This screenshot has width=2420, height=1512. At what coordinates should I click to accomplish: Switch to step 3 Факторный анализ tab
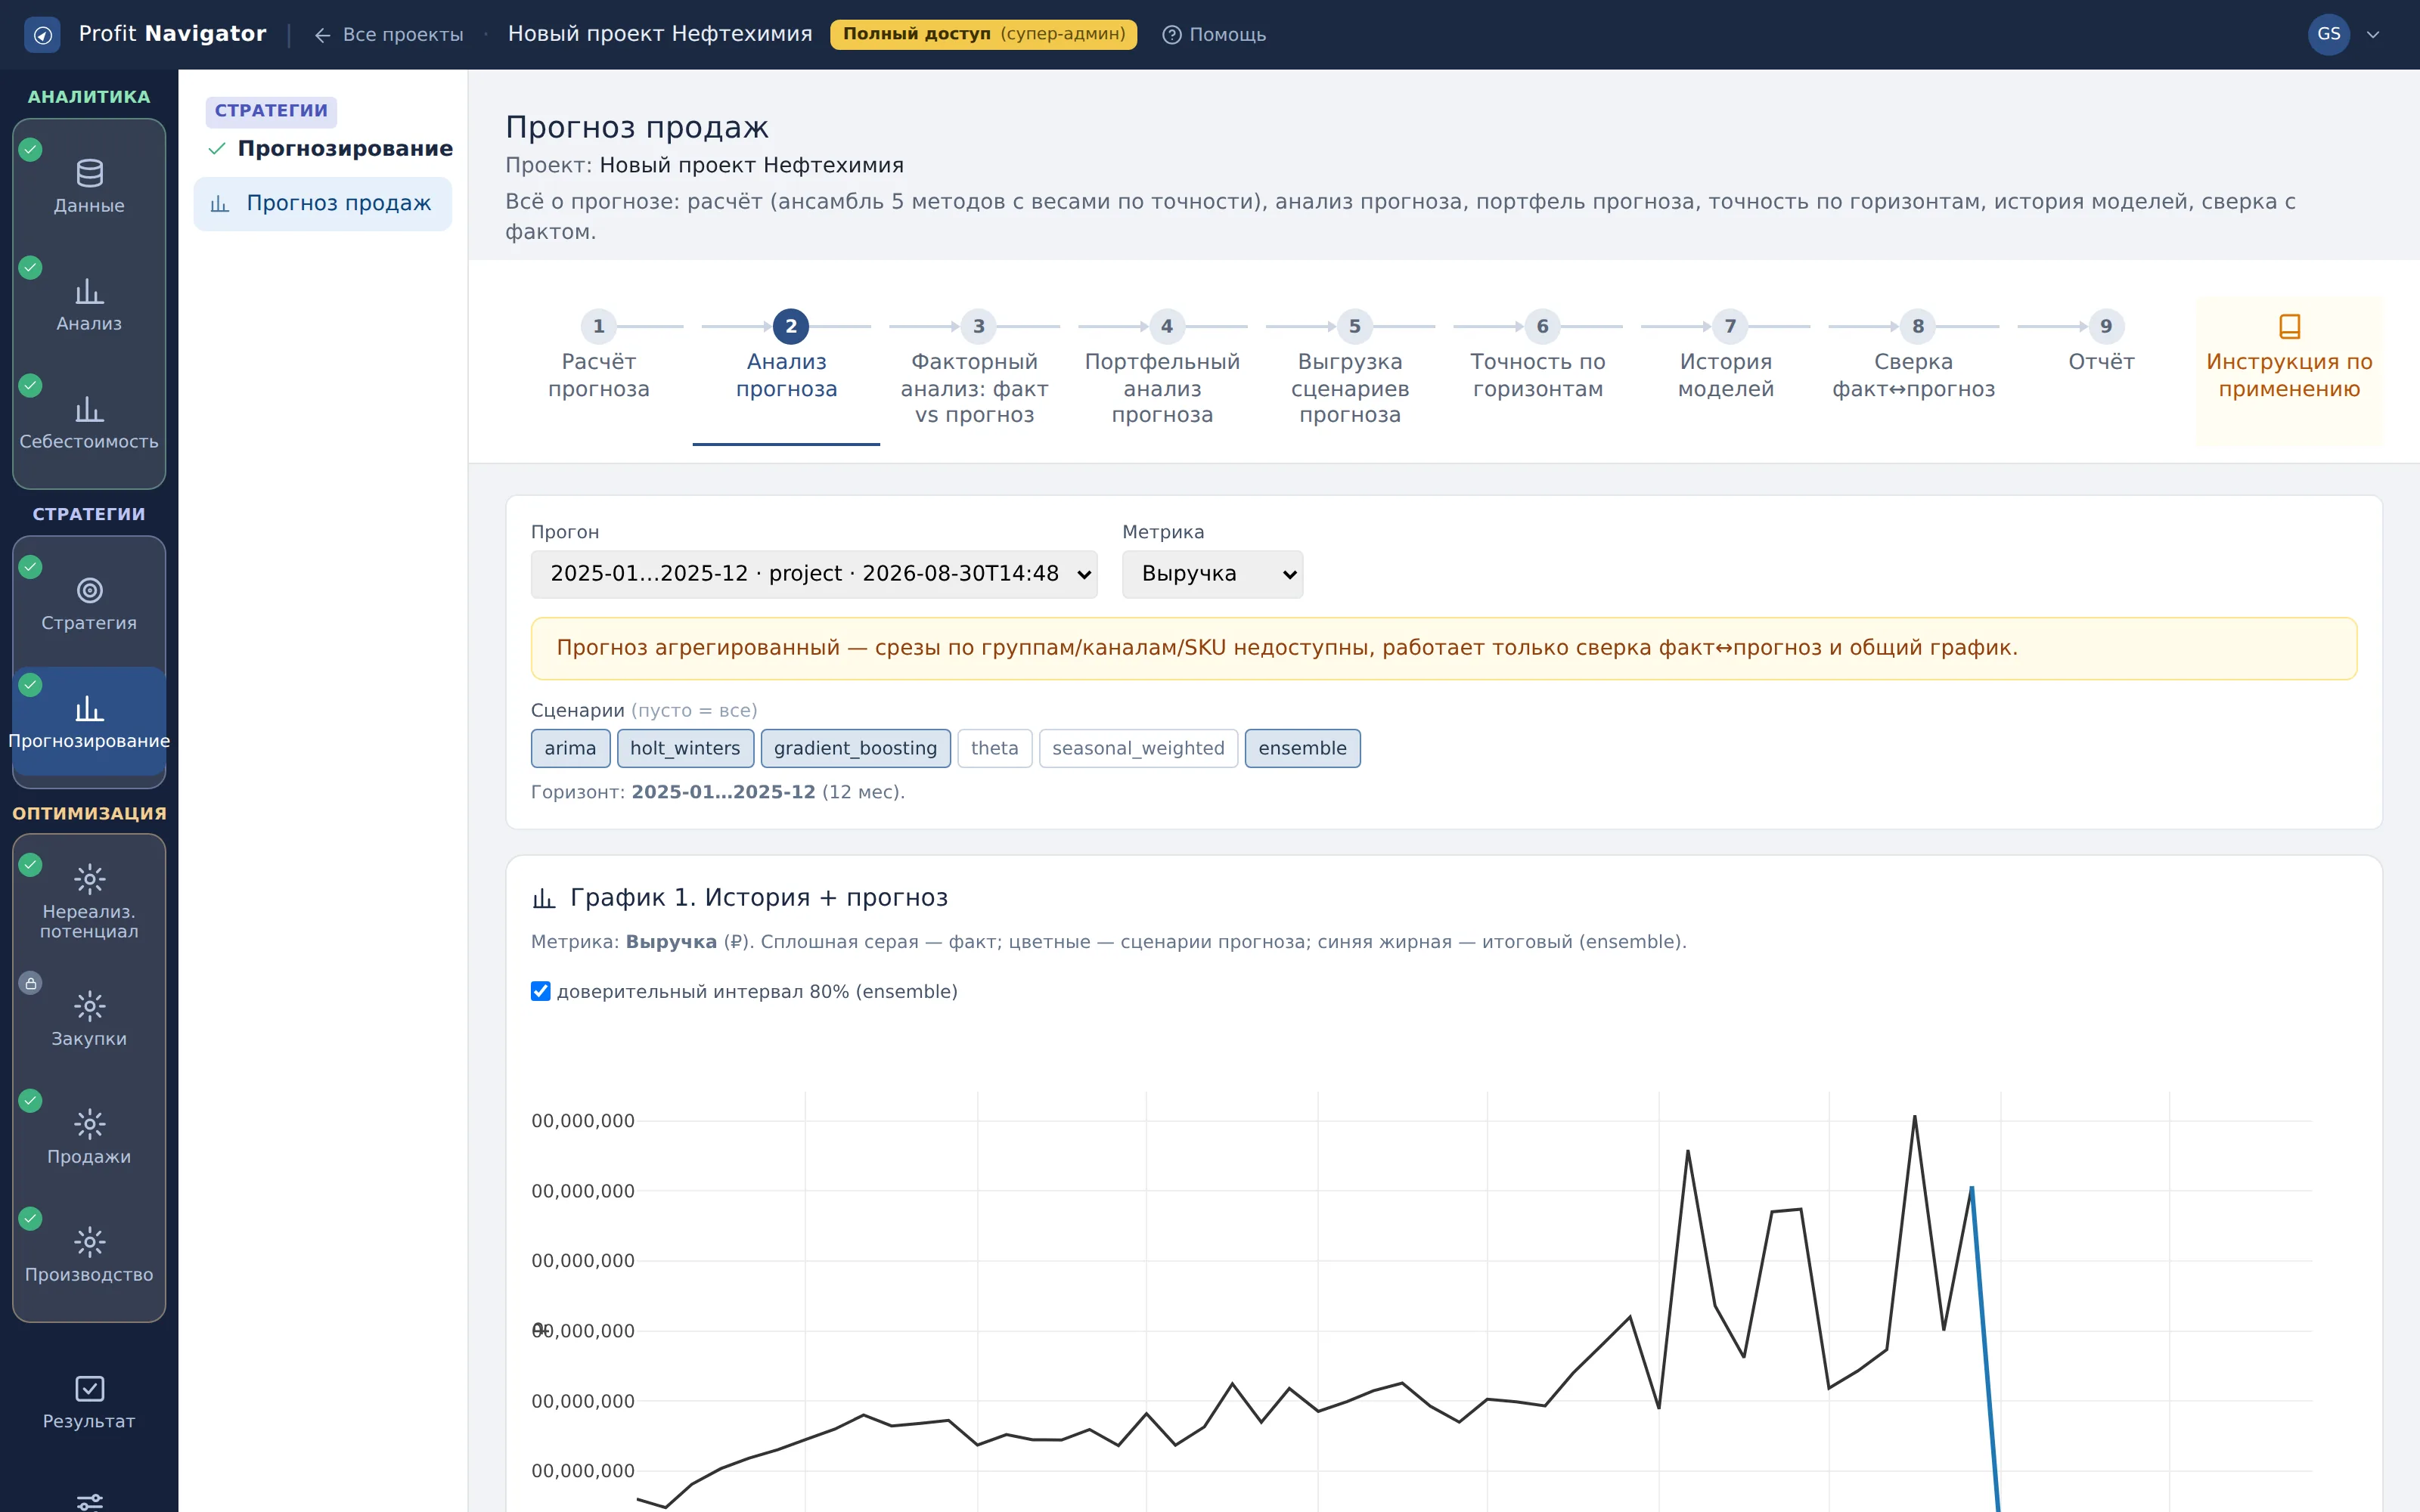[974, 371]
